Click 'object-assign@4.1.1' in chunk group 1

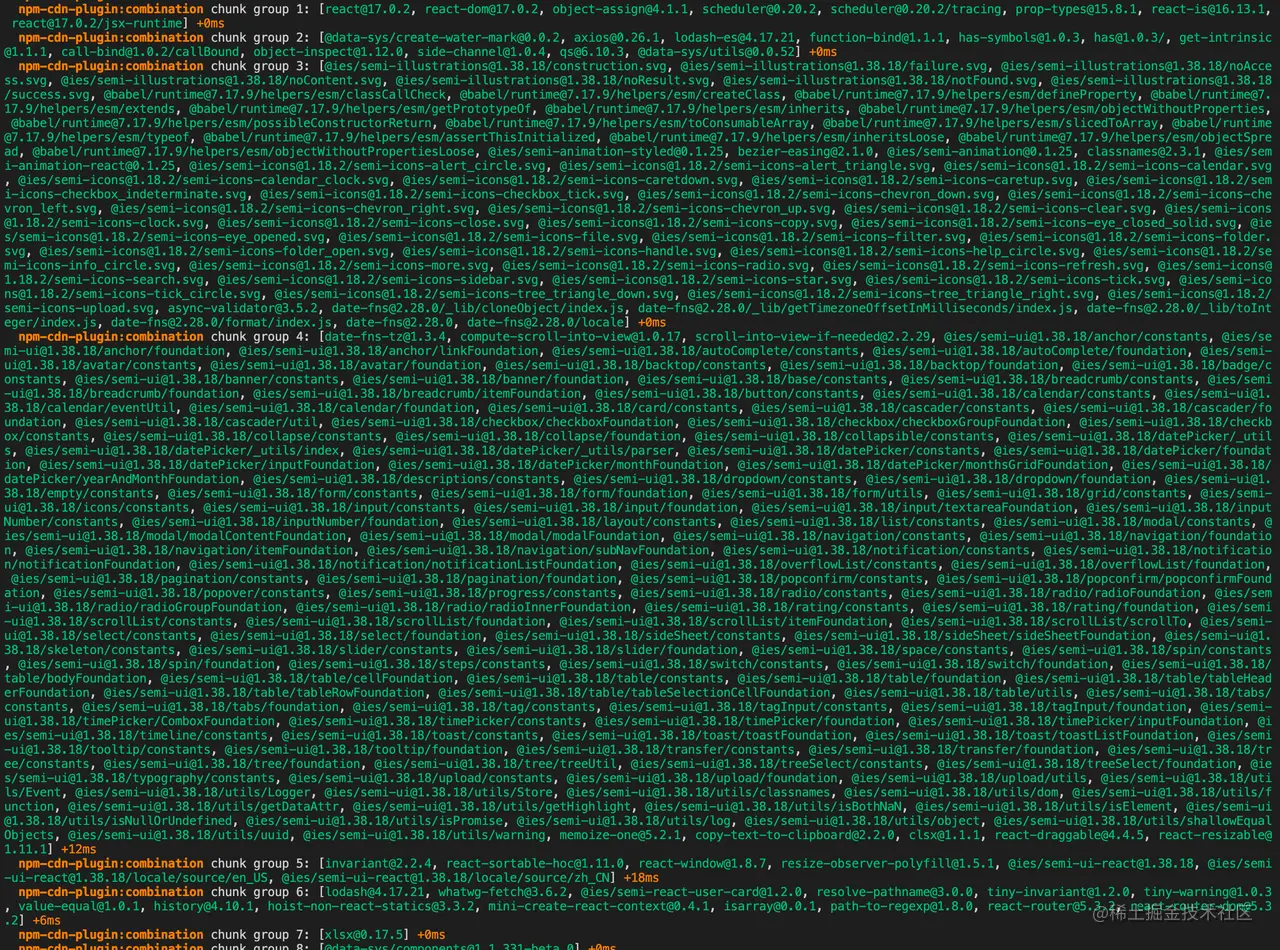(622, 9)
